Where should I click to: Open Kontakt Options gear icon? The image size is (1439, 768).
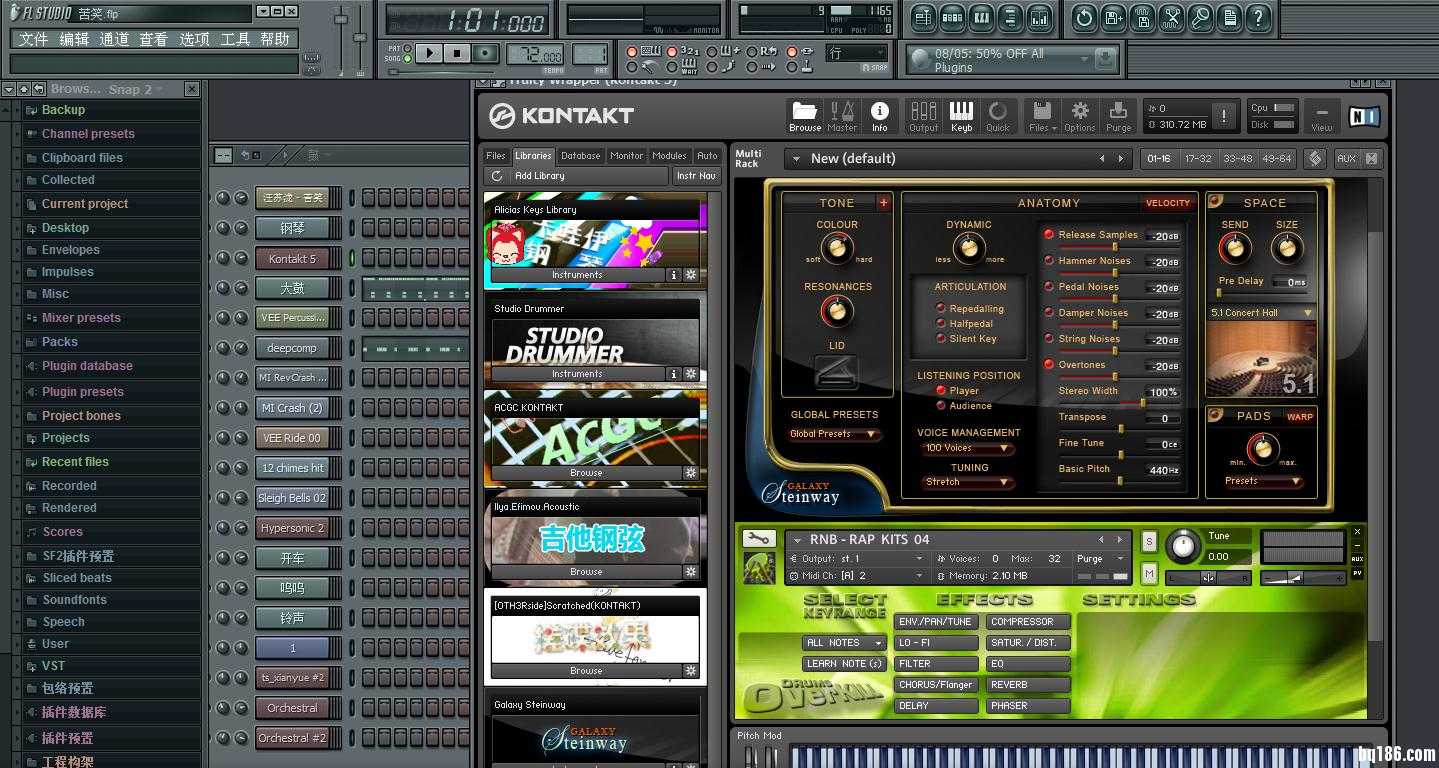pyautogui.click(x=1080, y=116)
